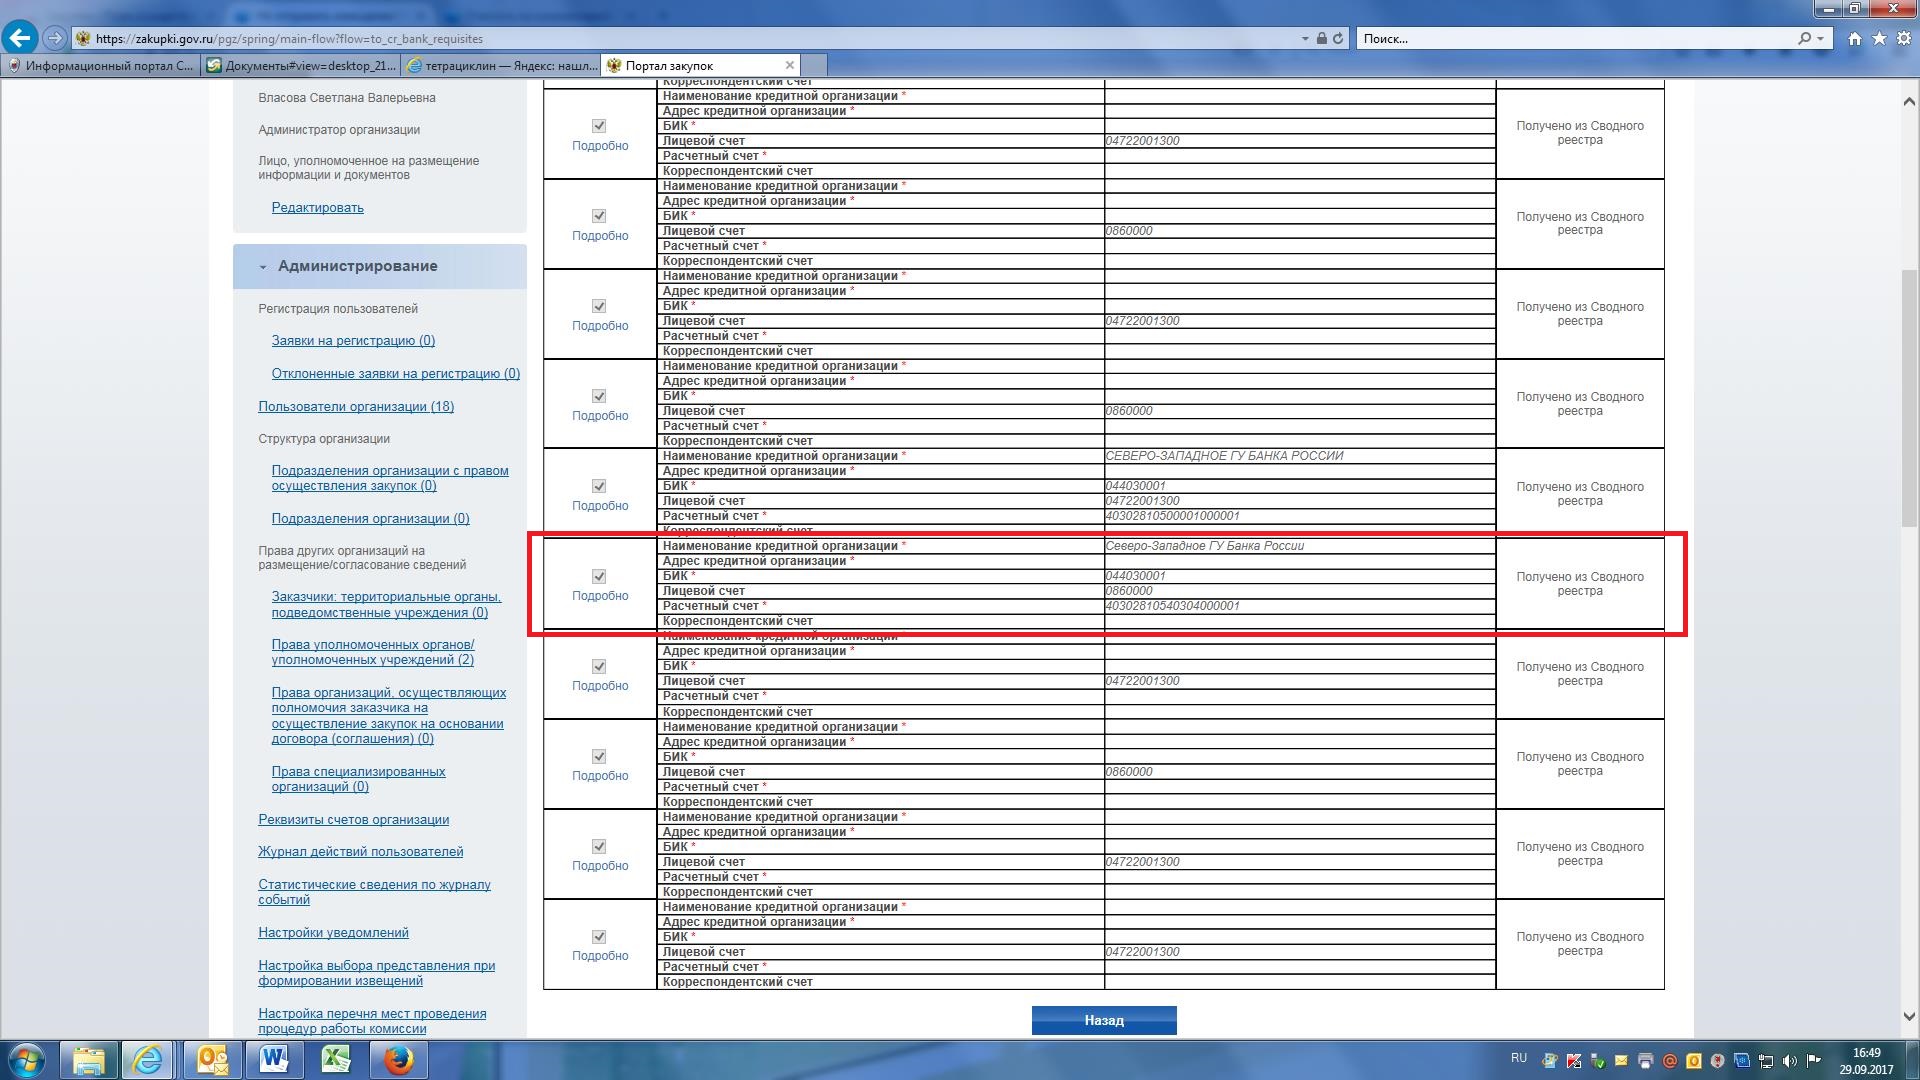The image size is (1920, 1080).
Task: Open Excel from the taskbar
Action: point(336,1059)
